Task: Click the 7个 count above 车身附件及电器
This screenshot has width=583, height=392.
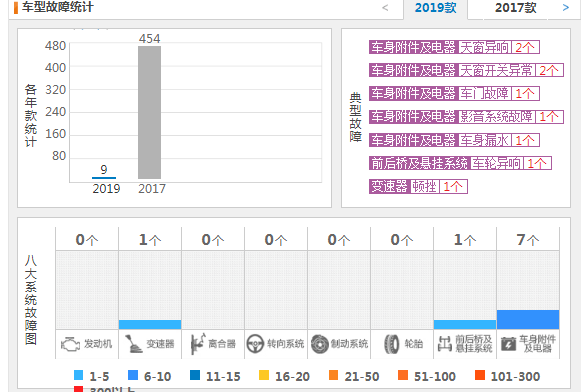Action: click(528, 240)
